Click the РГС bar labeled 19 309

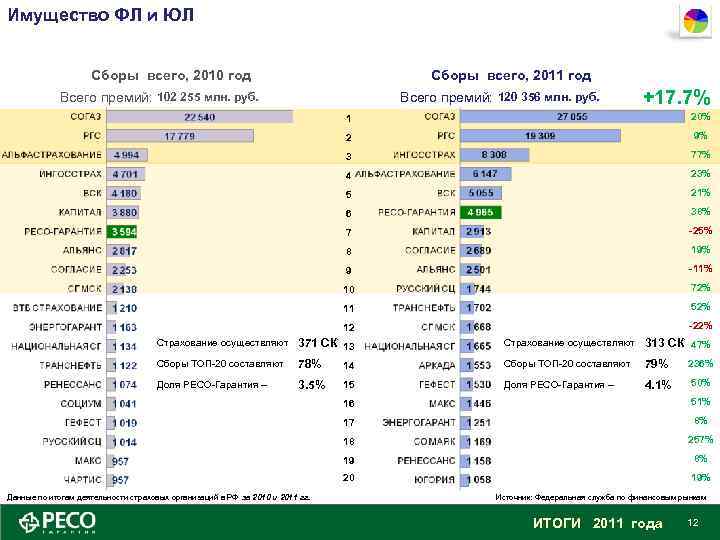pos(540,136)
